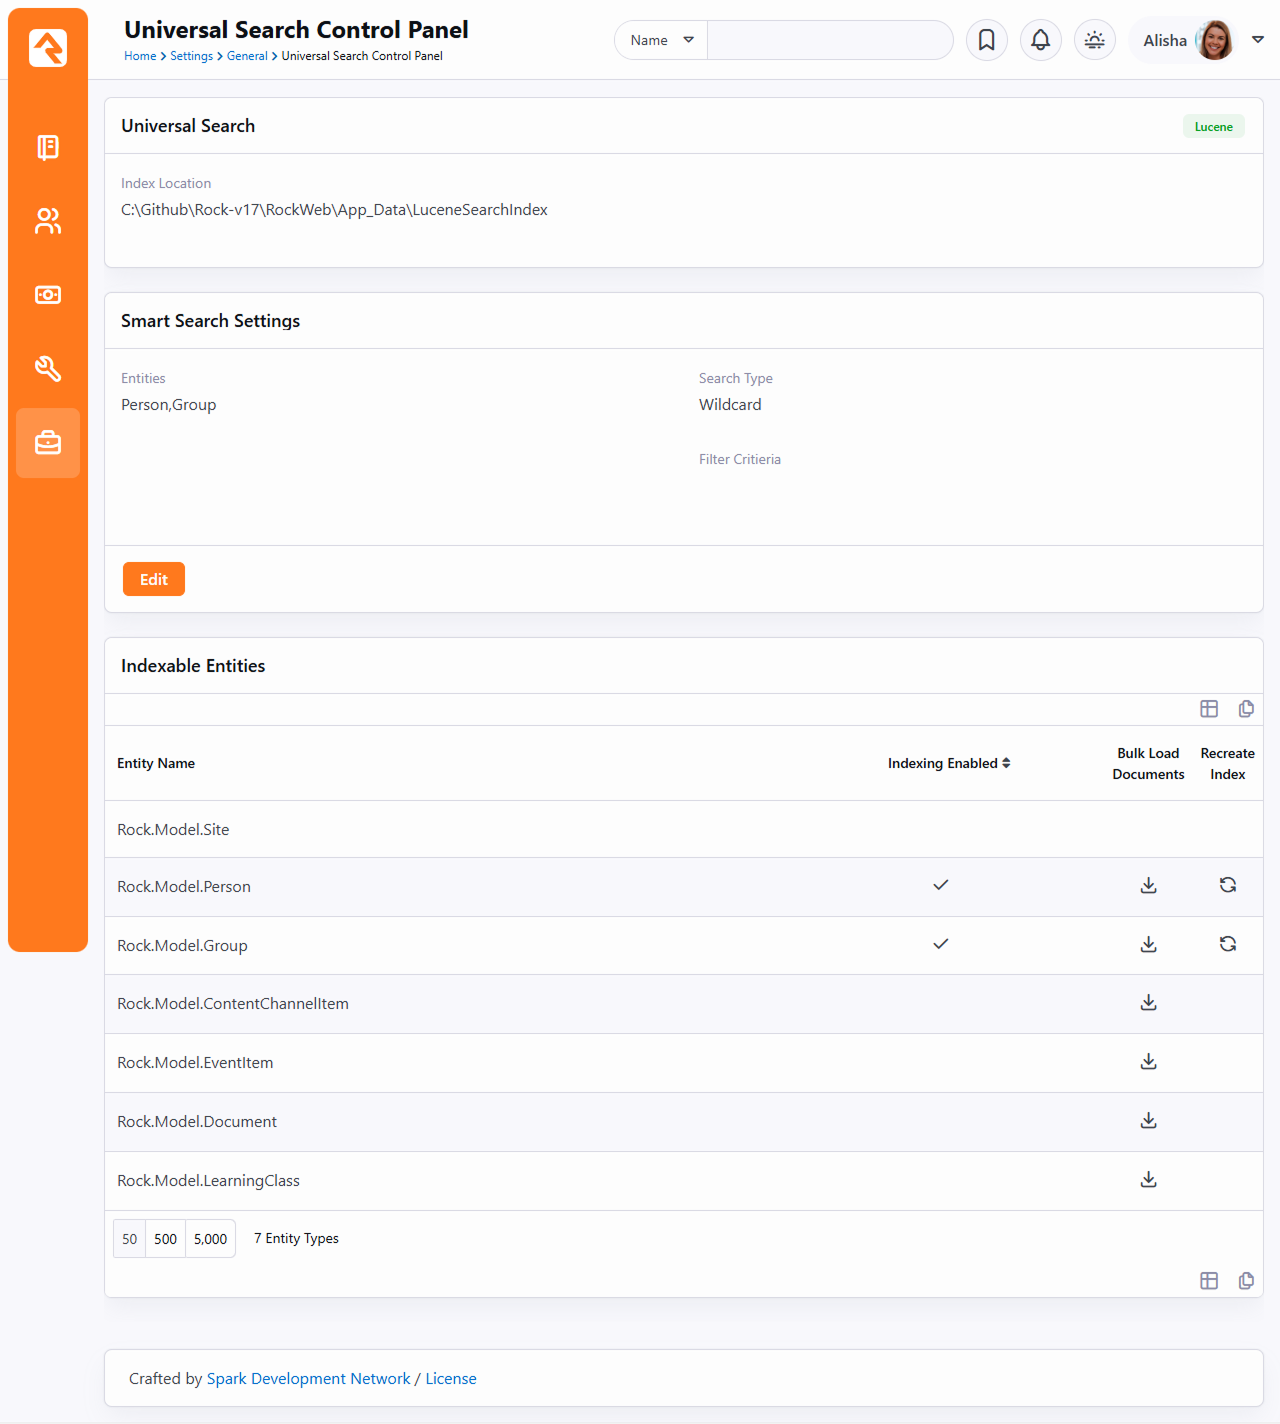
Task: Open Spark Development Network link
Action: point(308,1378)
